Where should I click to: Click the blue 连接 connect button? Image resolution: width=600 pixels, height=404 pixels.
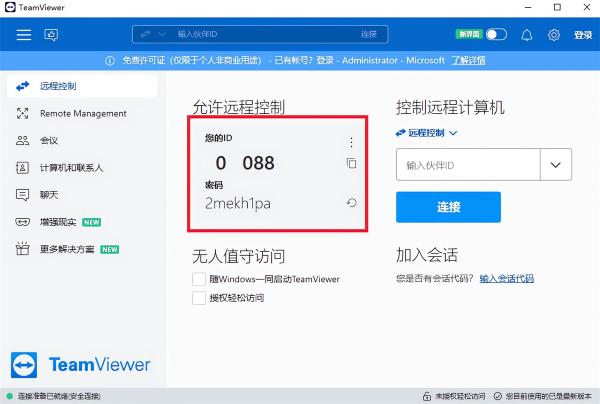[x=448, y=207]
